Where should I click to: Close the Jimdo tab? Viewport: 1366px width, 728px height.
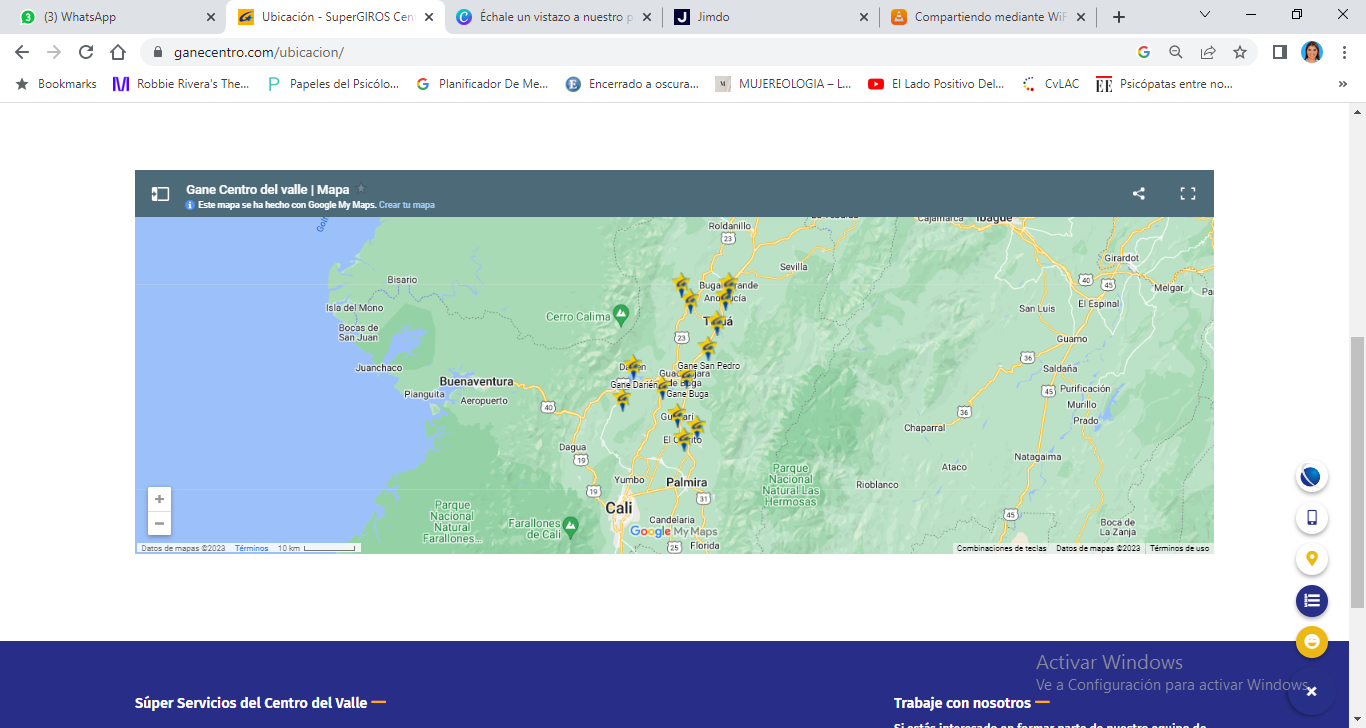coord(864,17)
